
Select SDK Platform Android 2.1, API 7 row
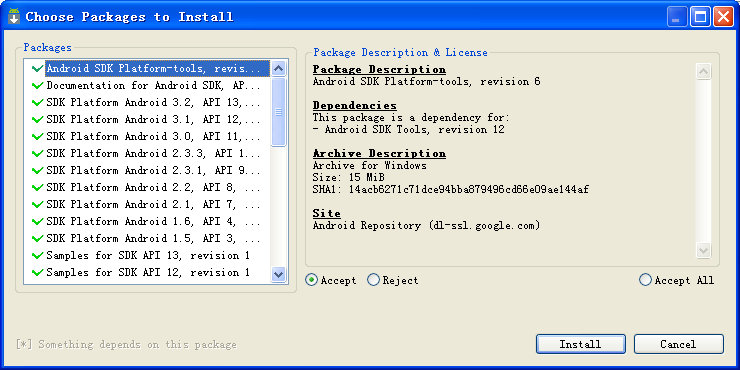[x=147, y=204]
